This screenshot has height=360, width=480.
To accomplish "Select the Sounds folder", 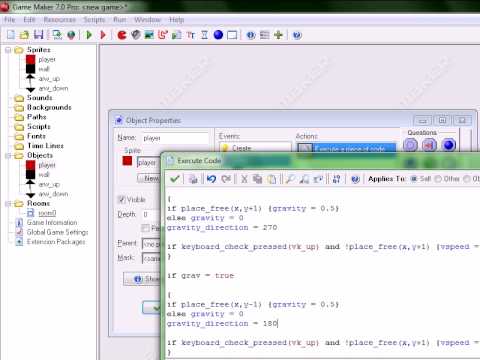I will 40,98.
